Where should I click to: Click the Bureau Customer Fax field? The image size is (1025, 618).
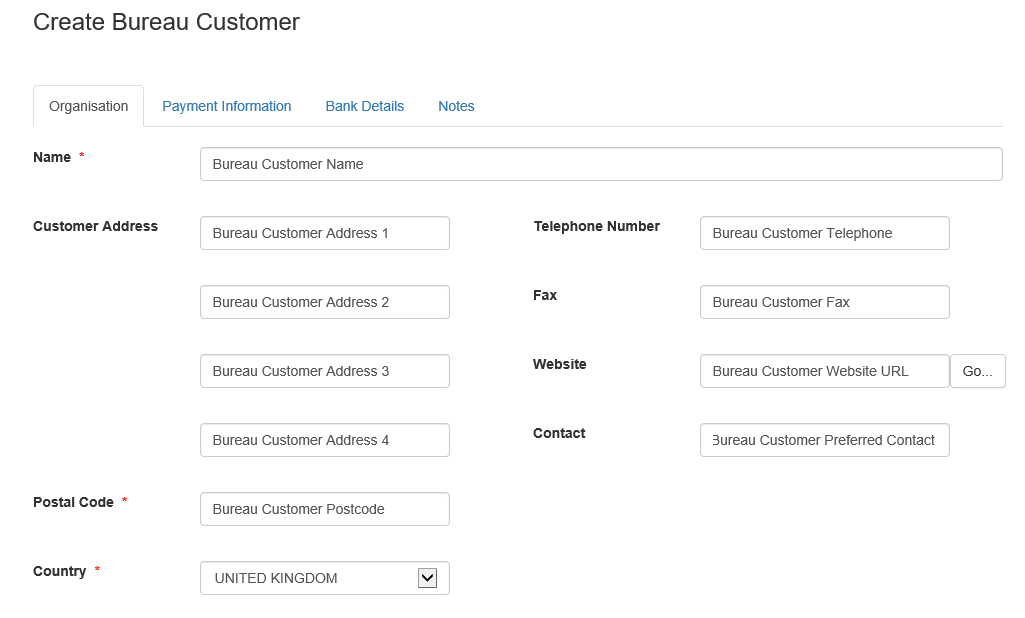pyautogui.click(x=824, y=302)
